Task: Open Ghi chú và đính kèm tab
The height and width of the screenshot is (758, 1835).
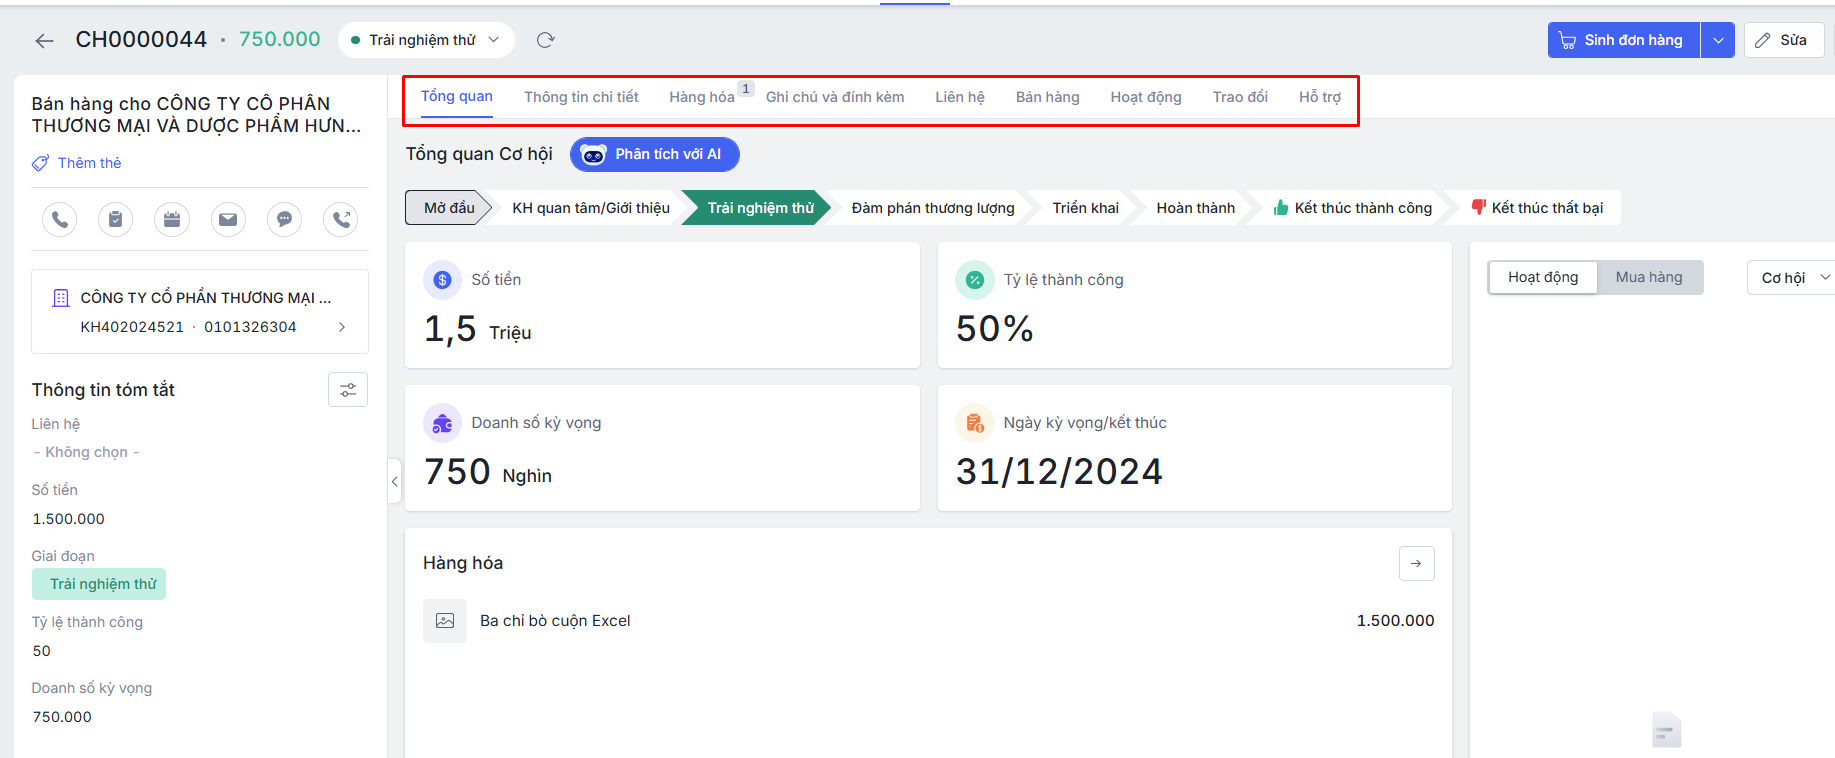Action: [x=835, y=97]
